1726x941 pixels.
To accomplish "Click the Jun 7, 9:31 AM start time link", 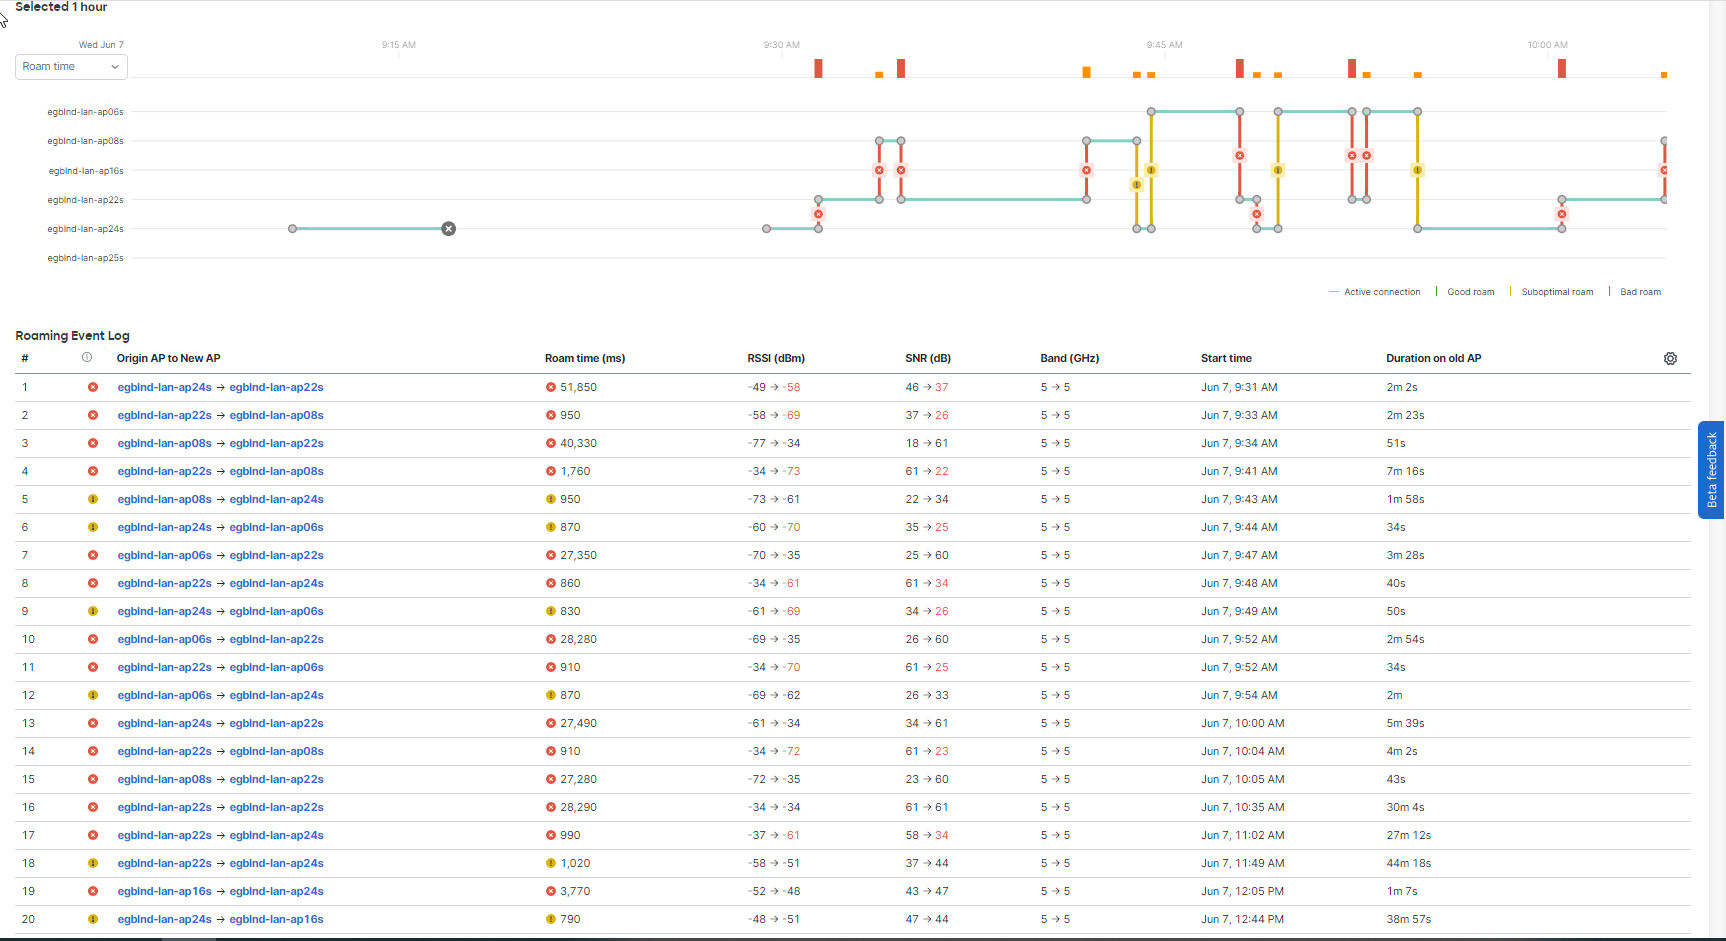I will click(1239, 387).
